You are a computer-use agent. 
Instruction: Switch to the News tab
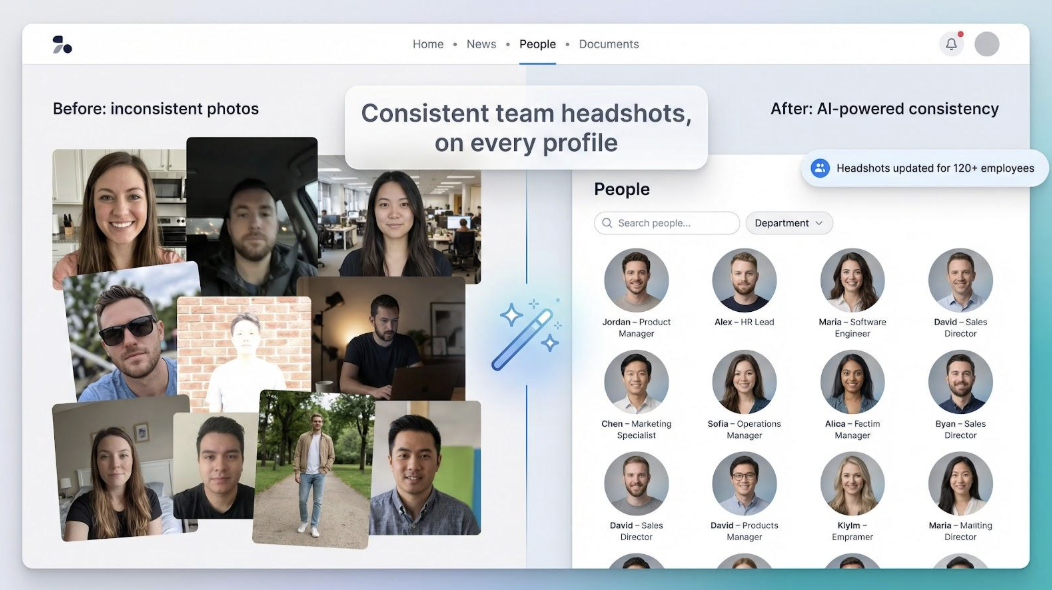click(x=481, y=44)
